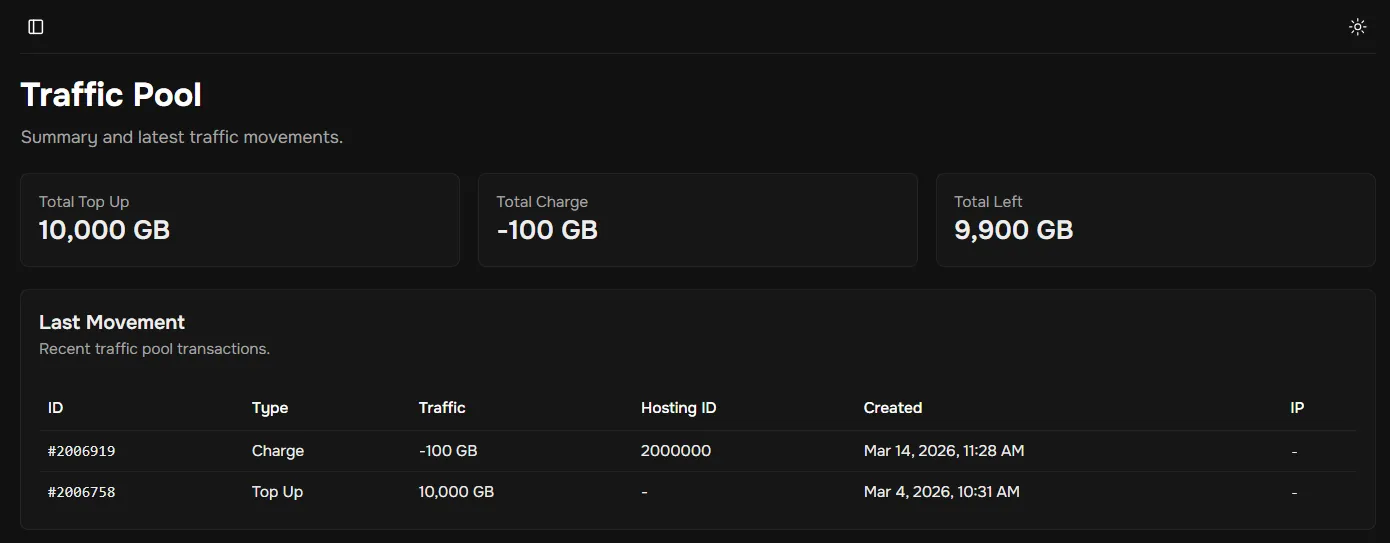1390x543 pixels.
Task: Open the Total Top Up card
Action: click(240, 220)
